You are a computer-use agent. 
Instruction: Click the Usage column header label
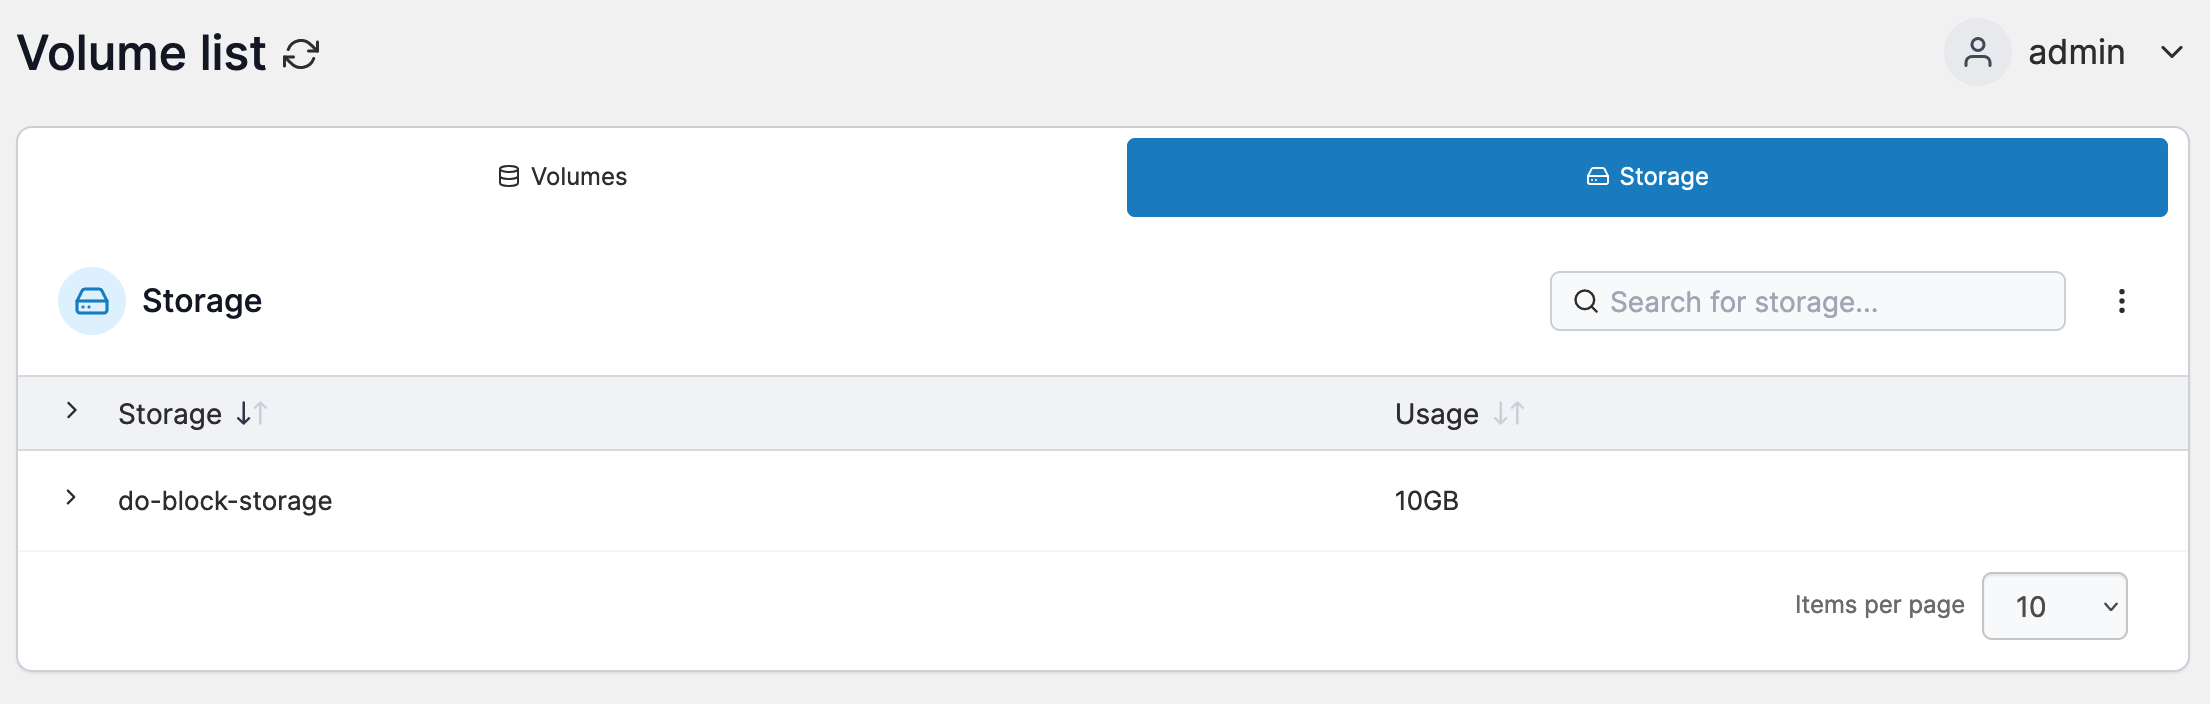(x=1436, y=414)
